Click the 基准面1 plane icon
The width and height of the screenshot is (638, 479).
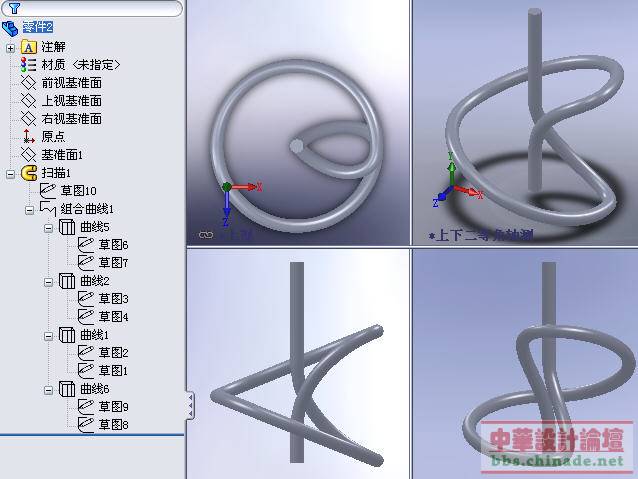coord(28,154)
